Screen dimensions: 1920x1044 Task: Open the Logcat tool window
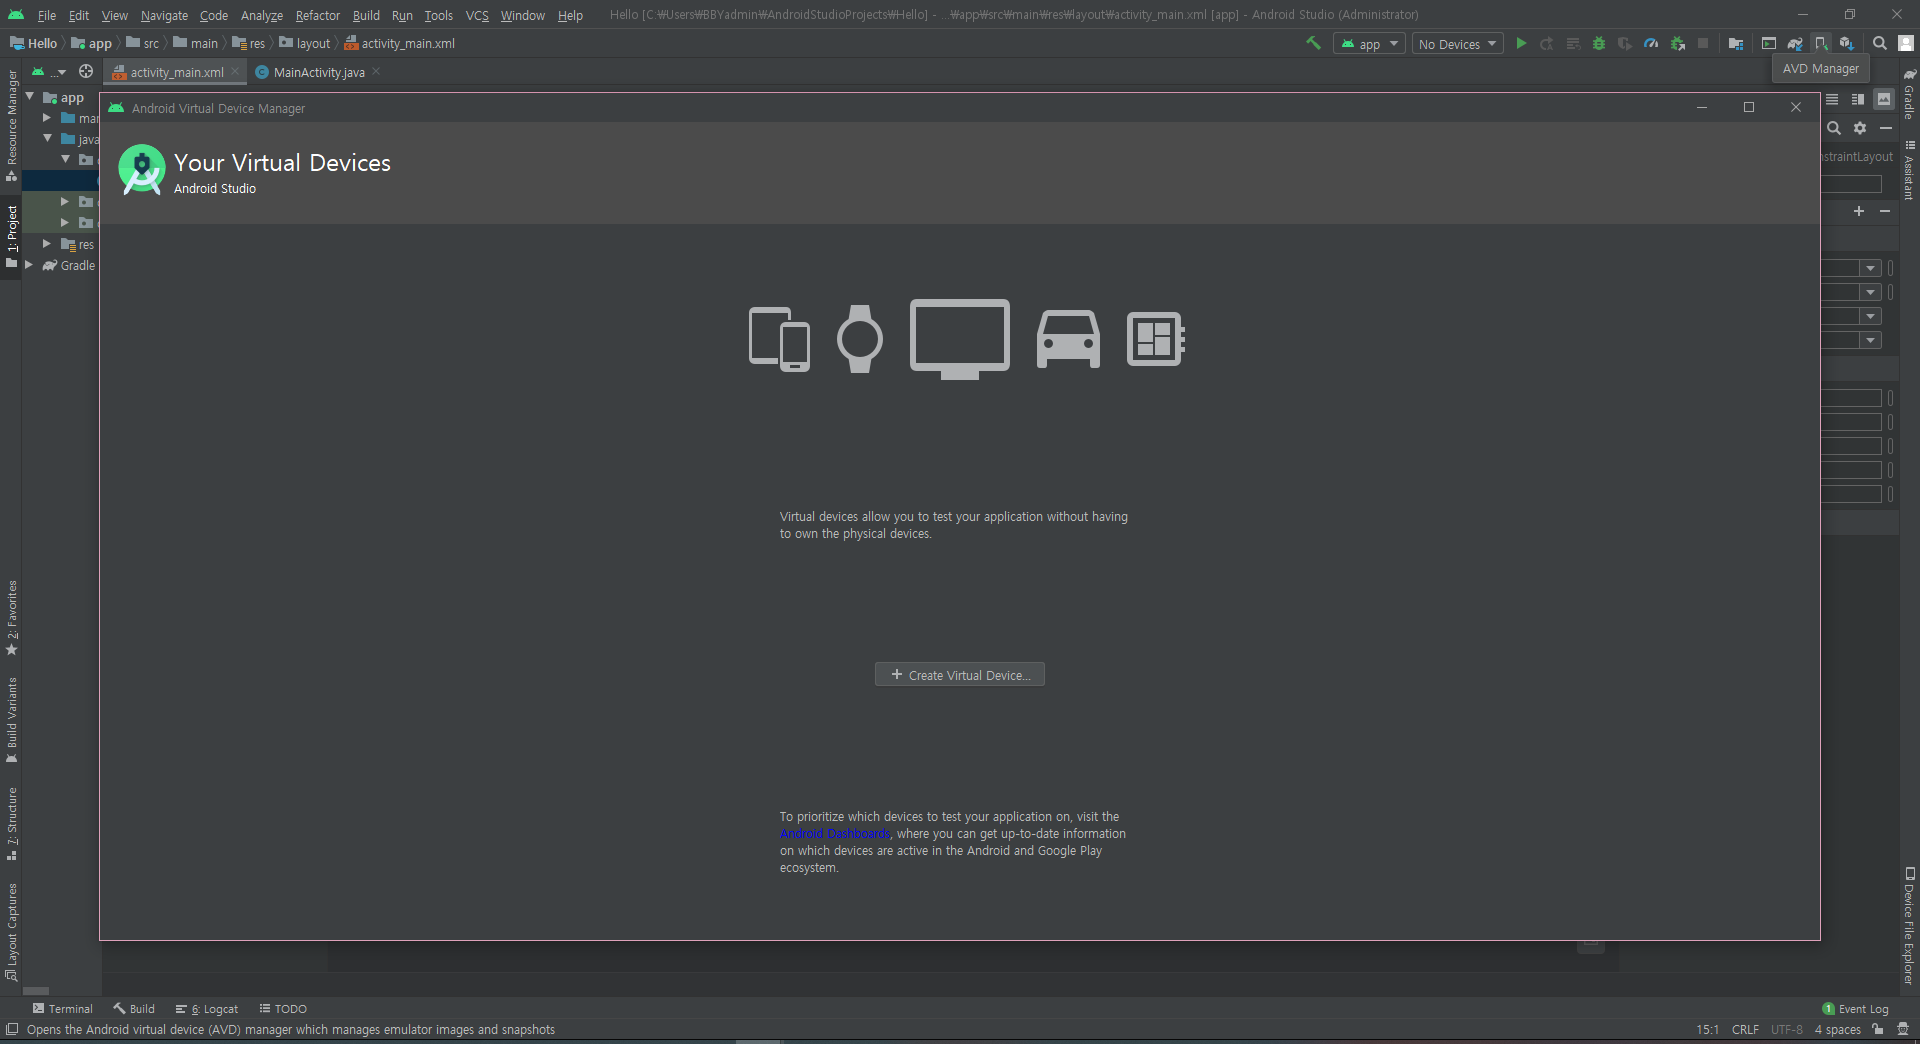(207, 1009)
